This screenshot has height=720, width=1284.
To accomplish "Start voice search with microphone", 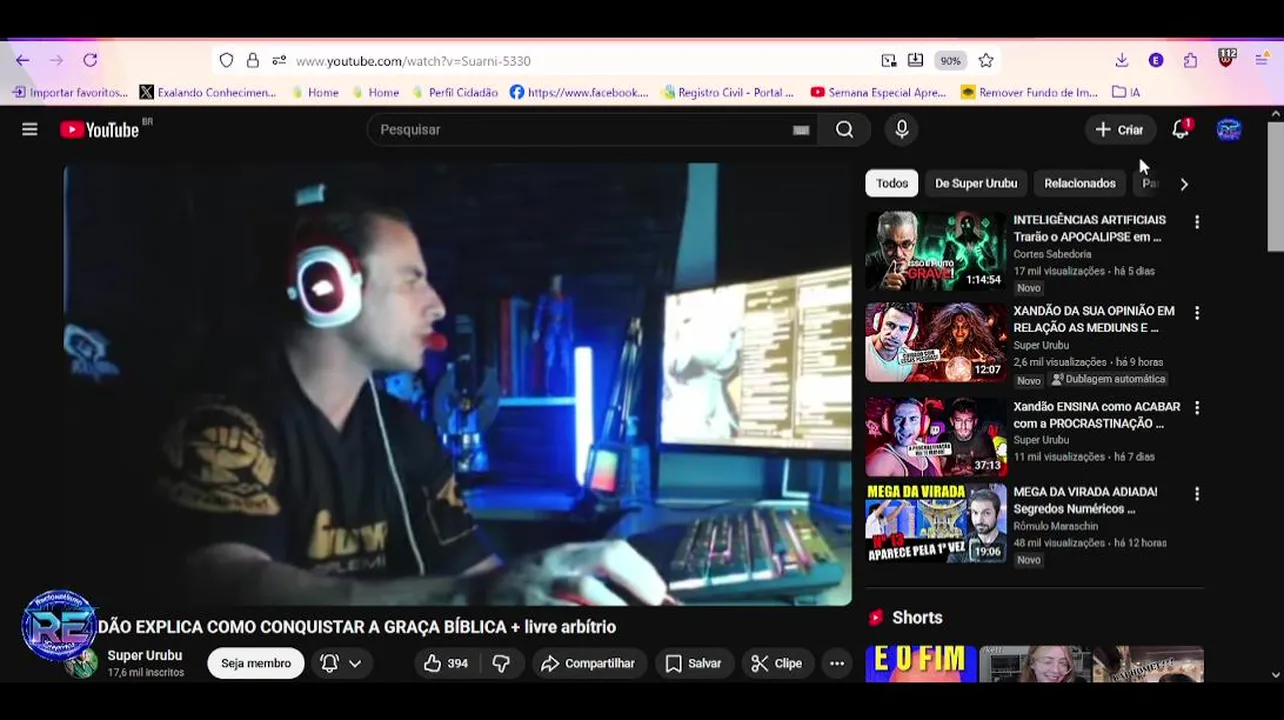I will click(902, 129).
